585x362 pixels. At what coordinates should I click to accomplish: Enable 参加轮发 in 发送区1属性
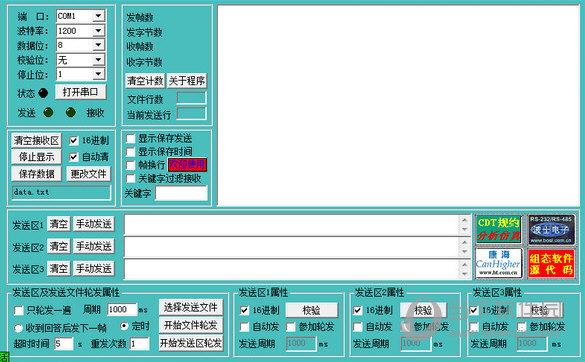(291, 327)
